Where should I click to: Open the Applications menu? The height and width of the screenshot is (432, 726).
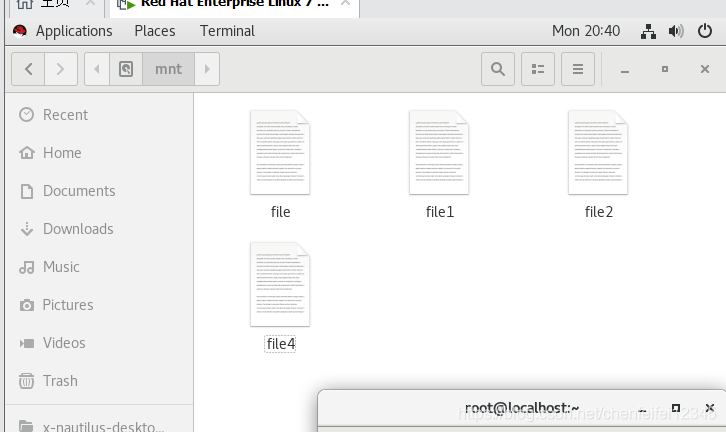tap(74, 31)
